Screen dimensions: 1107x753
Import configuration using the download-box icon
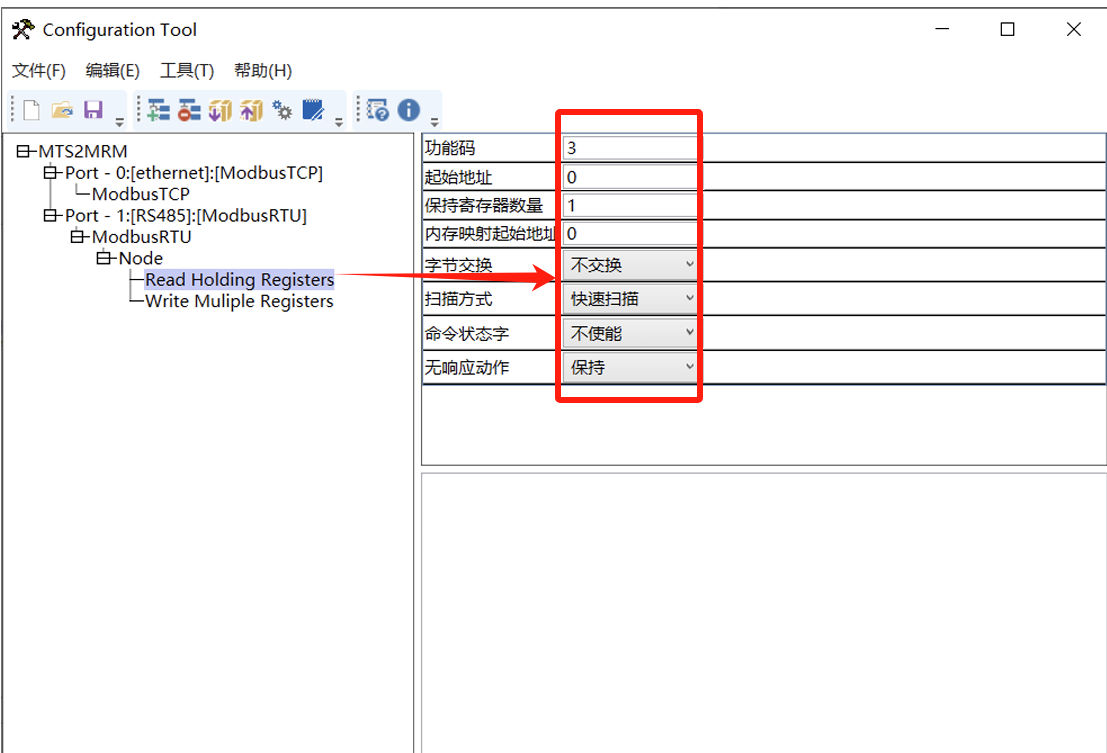tap(220, 110)
